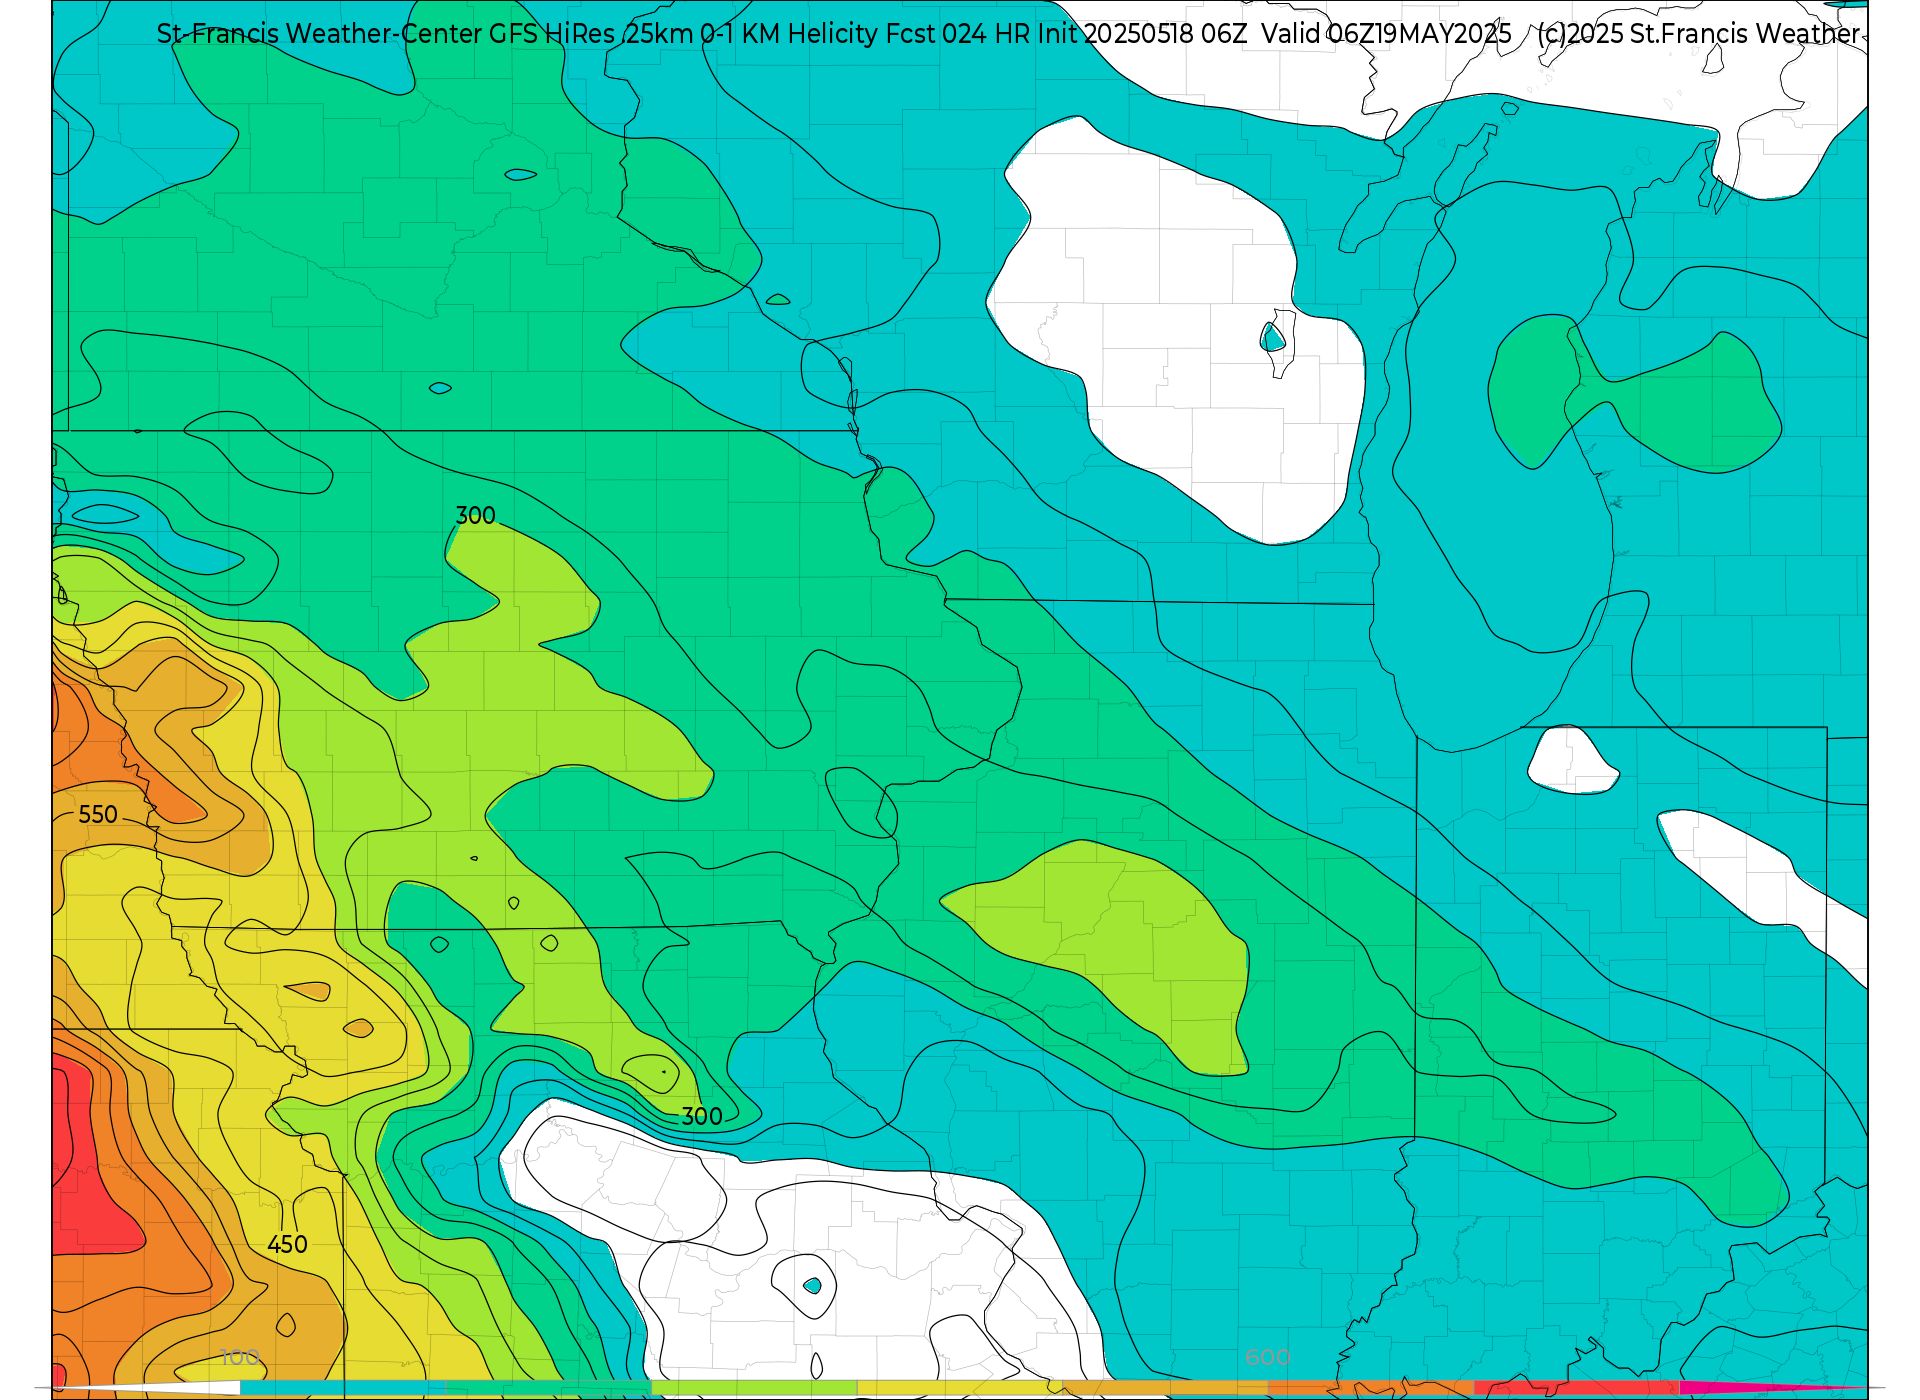Image resolution: width=1920 pixels, height=1400 pixels.
Task: Click the '600' color bar tick label
Action: pyautogui.click(x=1268, y=1357)
